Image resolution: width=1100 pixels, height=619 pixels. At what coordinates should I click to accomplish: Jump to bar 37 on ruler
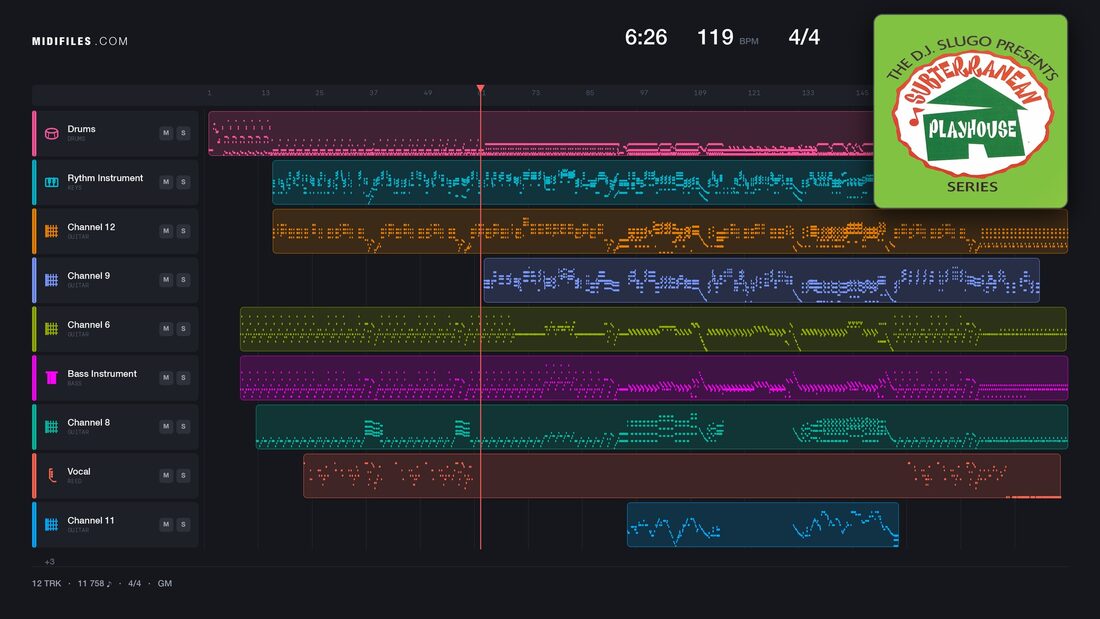[373, 93]
